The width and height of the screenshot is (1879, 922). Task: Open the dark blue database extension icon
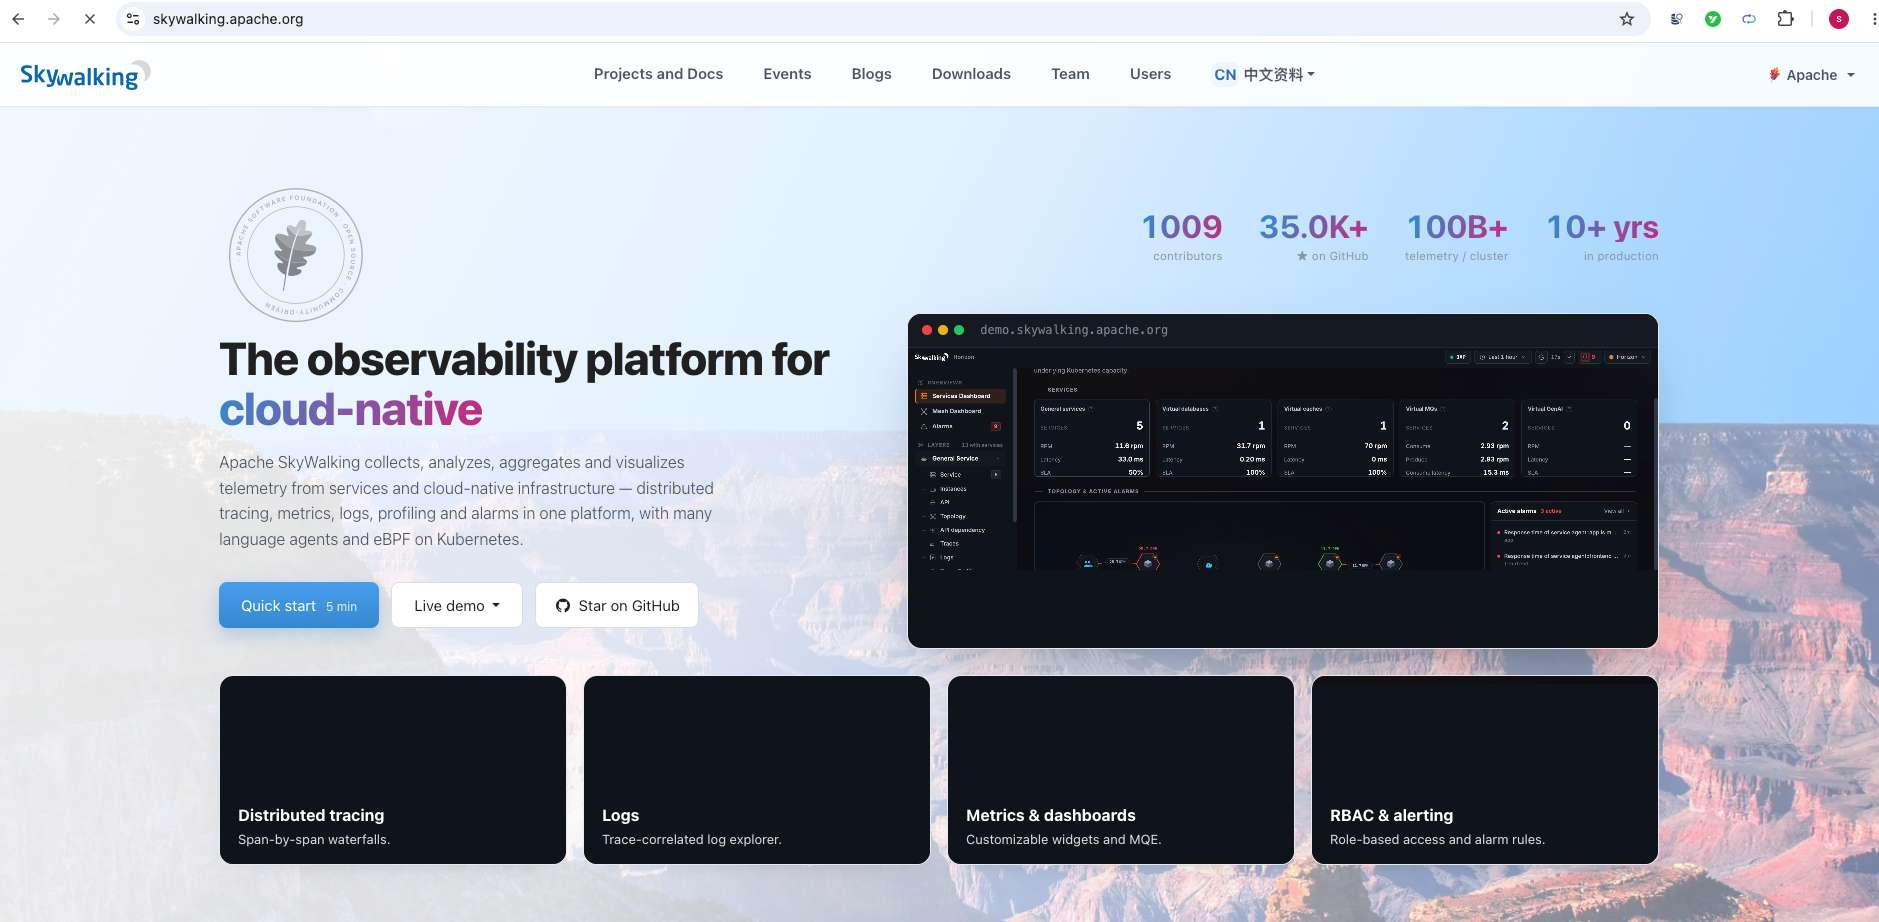1677,19
